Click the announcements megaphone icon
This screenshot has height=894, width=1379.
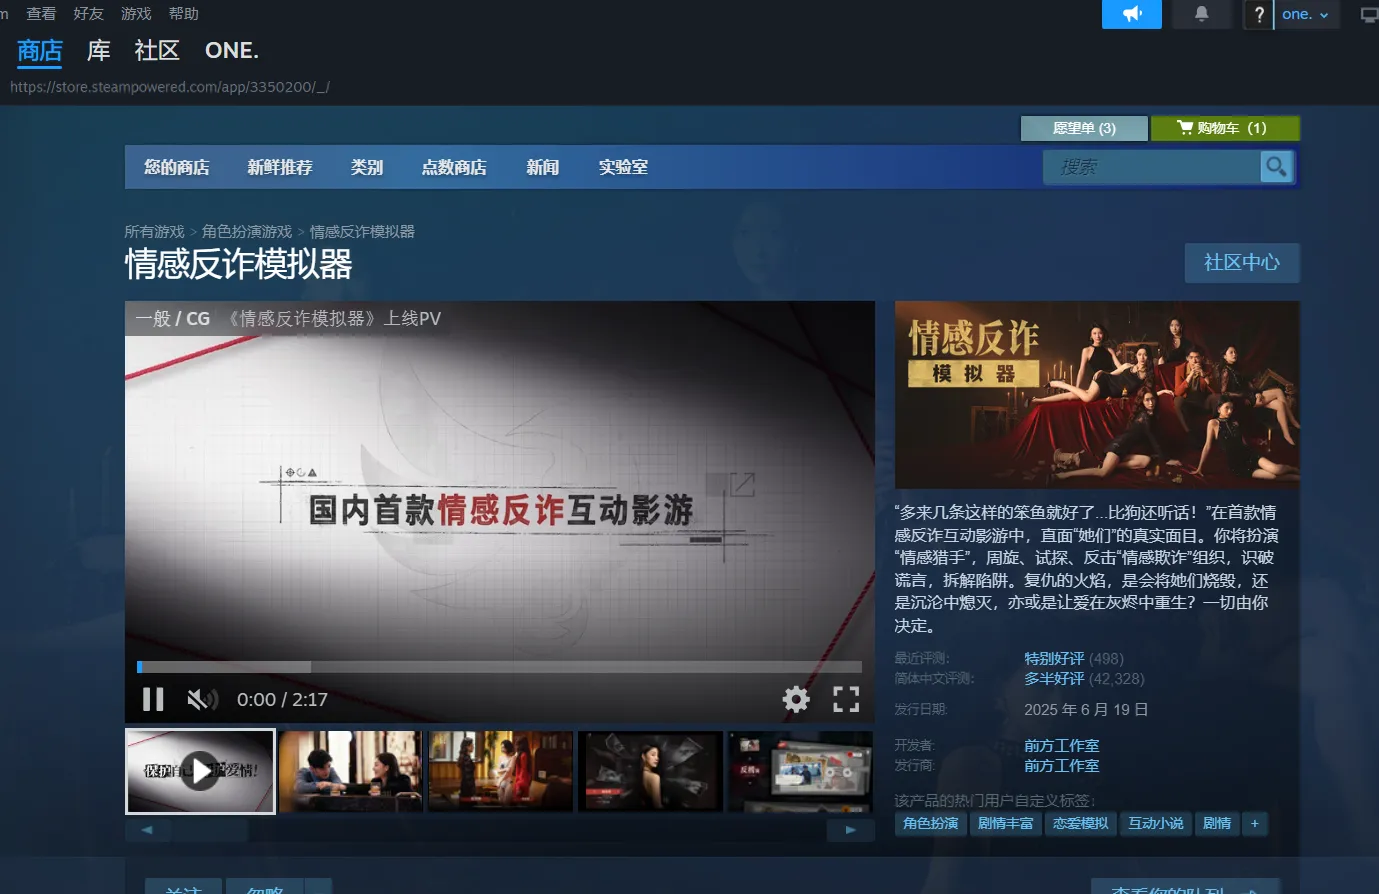click(1131, 14)
